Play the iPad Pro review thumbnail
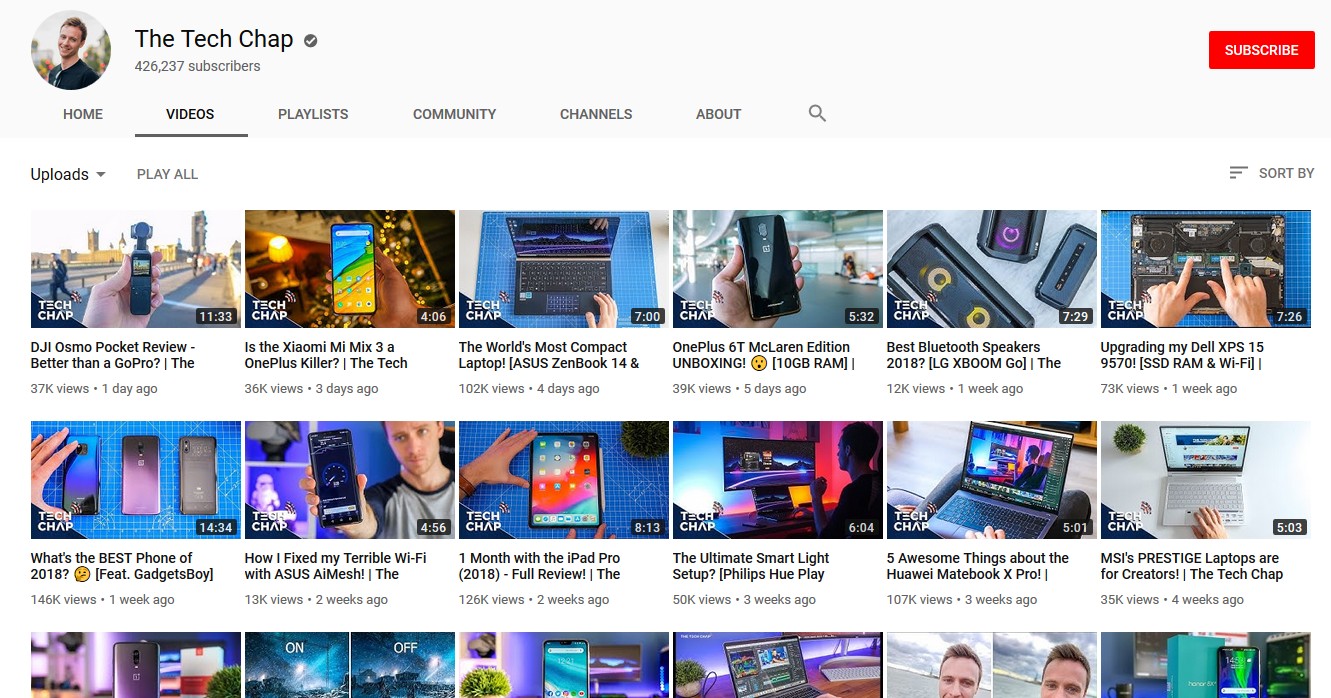The height and width of the screenshot is (698, 1331). [564, 480]
